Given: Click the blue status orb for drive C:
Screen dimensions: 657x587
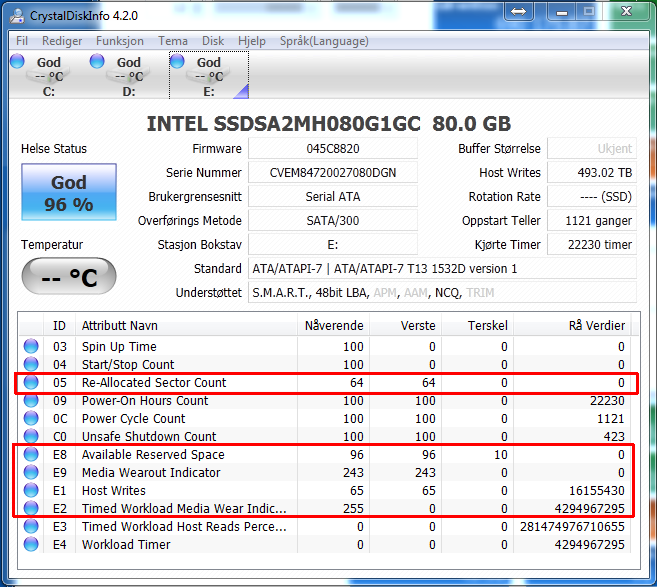Looking at the screenshot, I should pos(17,61).
